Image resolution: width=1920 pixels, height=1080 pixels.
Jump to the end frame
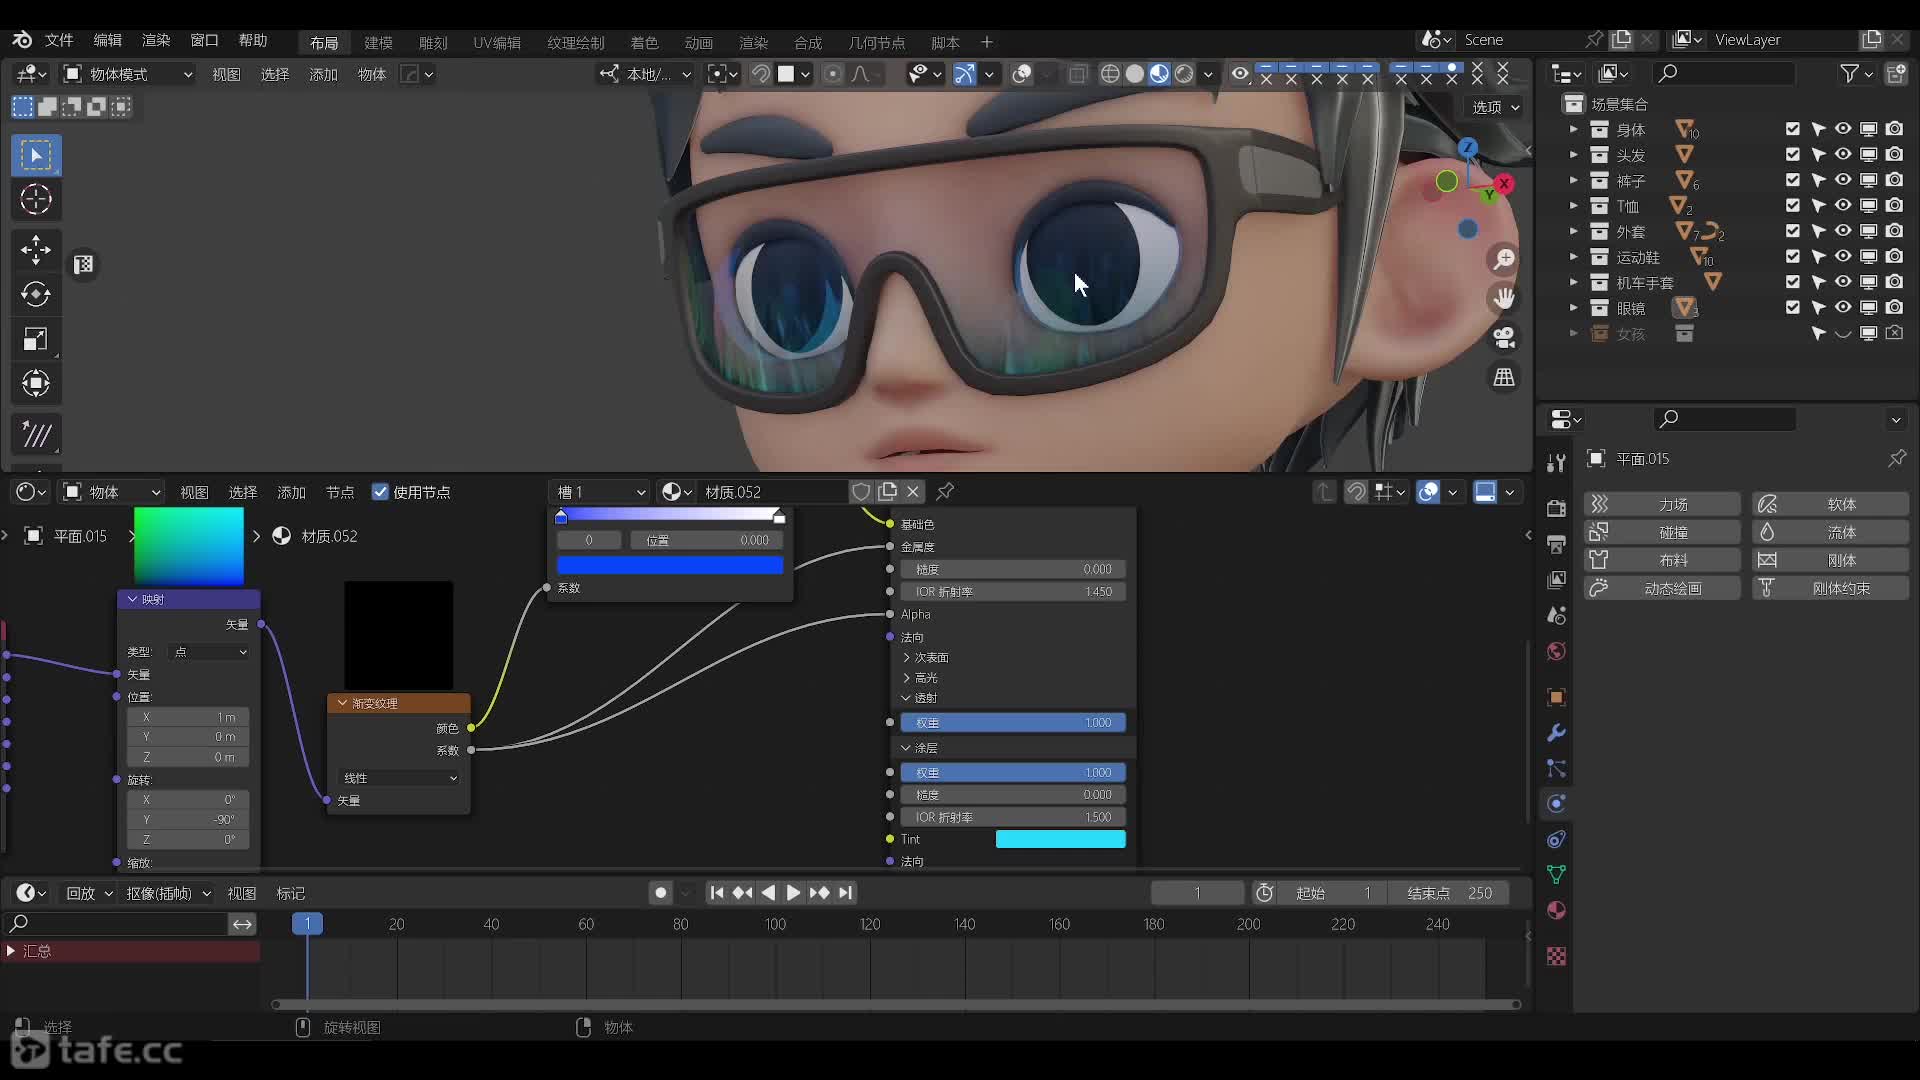coord(846,893)
